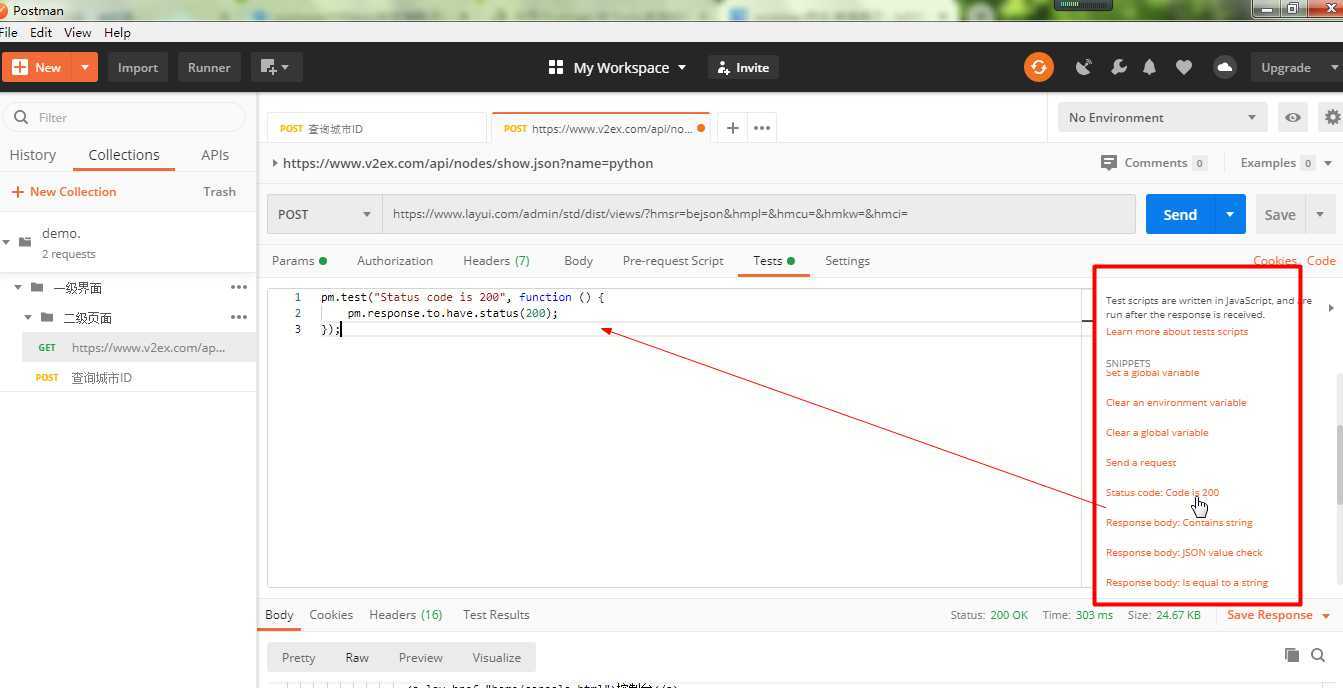Switch to the 查询城市ID request tab
Image resolution: width=1343 pixels, height=688 pixels.
click(377, 128)
